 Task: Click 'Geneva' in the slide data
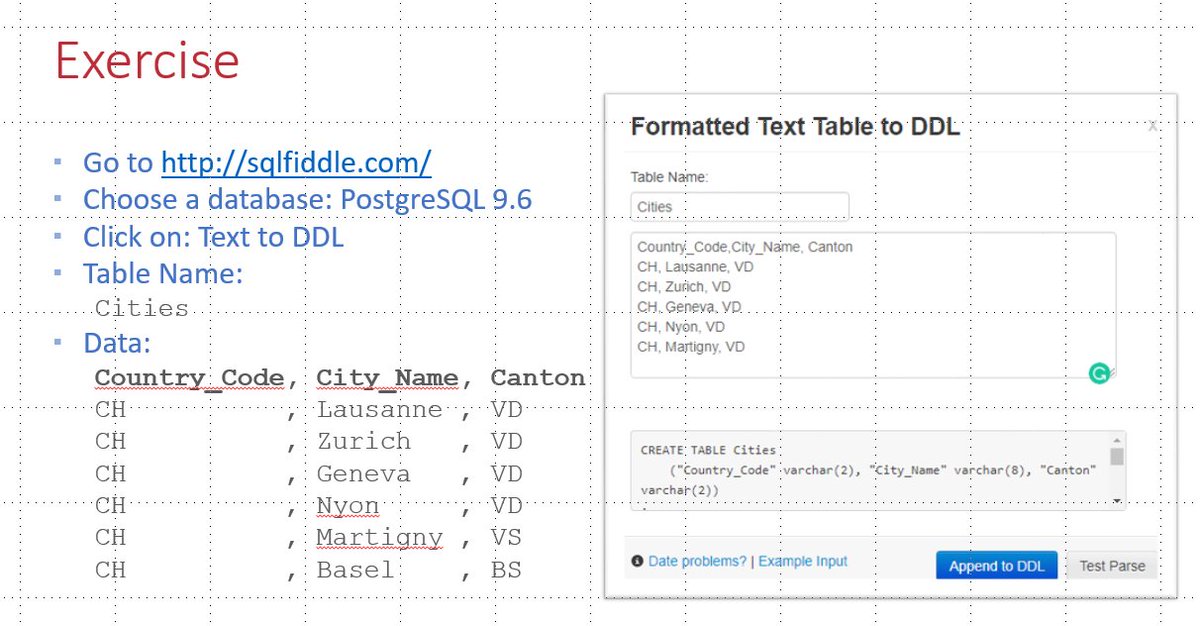(363, 474)
